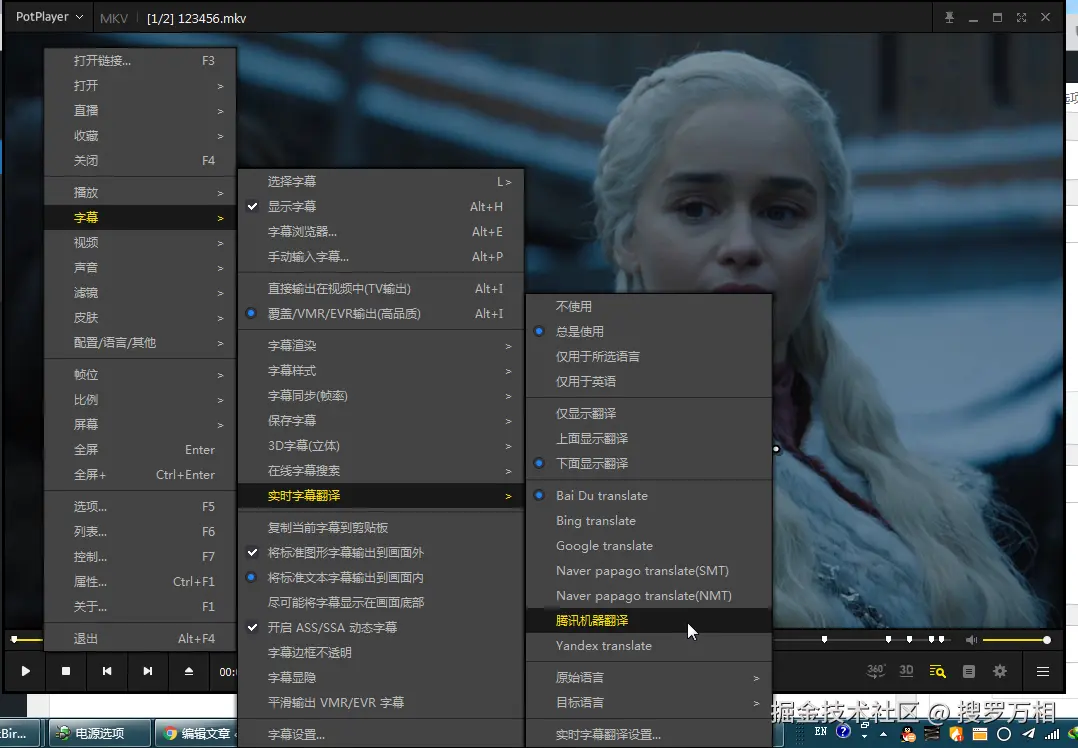The width and height of the screenshot is (1078, 748).
Task: Click the hamburger menu icon in player
Action: pos(1043,671)
